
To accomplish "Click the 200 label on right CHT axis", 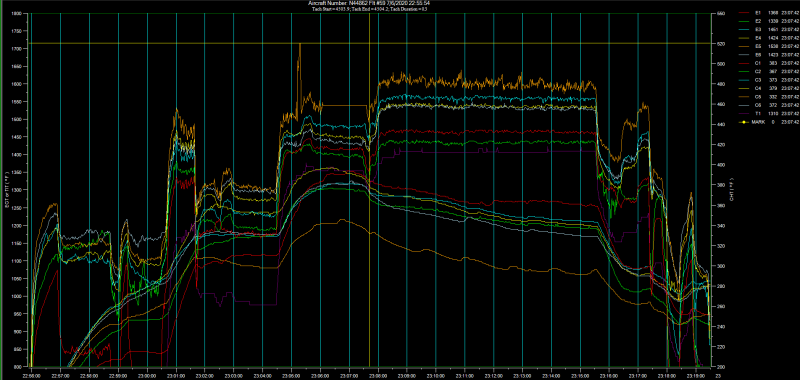I will 721,367.
